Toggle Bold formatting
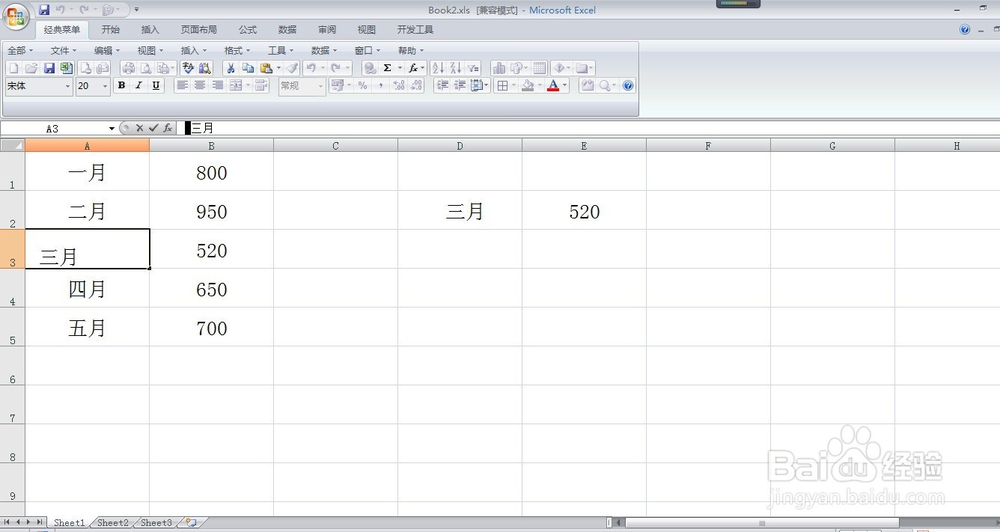This screenshot has height=532, width=1000. (x=121, y=85)
